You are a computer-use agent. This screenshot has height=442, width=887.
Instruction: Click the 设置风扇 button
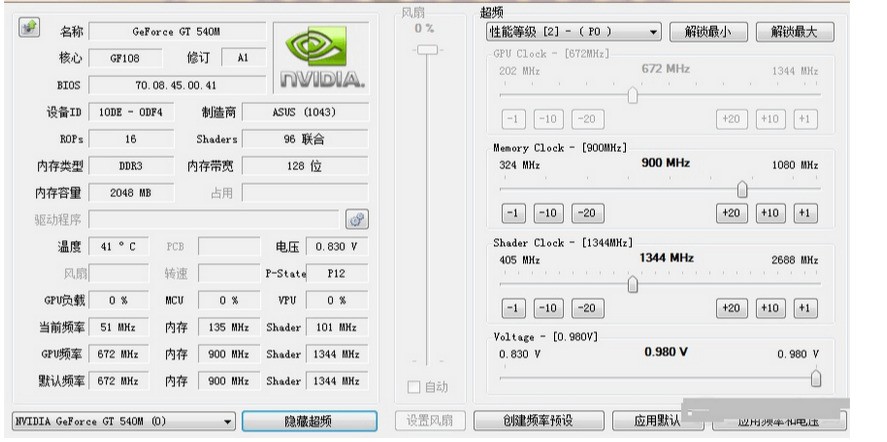[430, 420]
